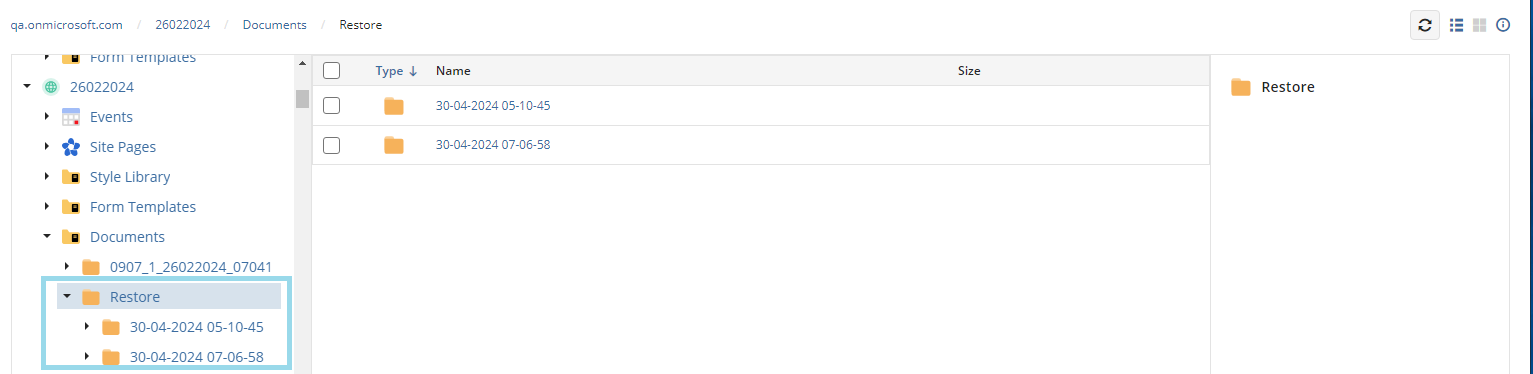Click the 26022024 site globe icon
The height and width of the screenshot is (374, 1533).
51,87
